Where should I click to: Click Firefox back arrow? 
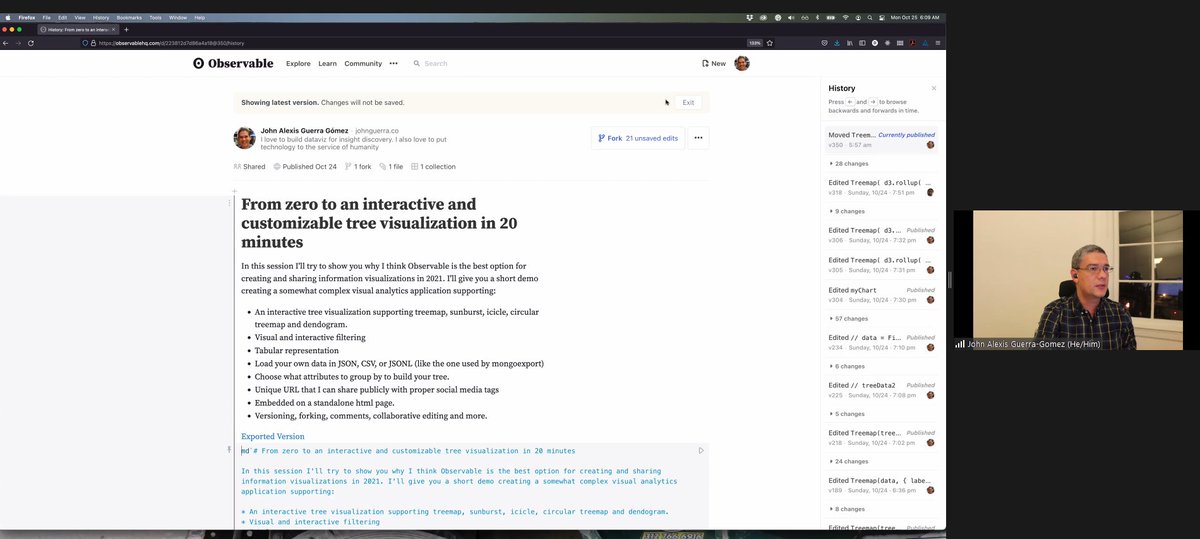pos(6,43)
